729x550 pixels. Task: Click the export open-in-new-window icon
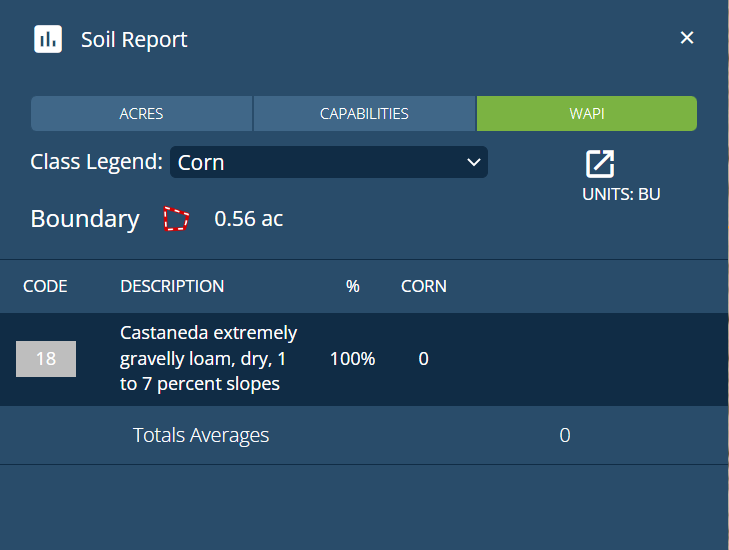point(600,164)
